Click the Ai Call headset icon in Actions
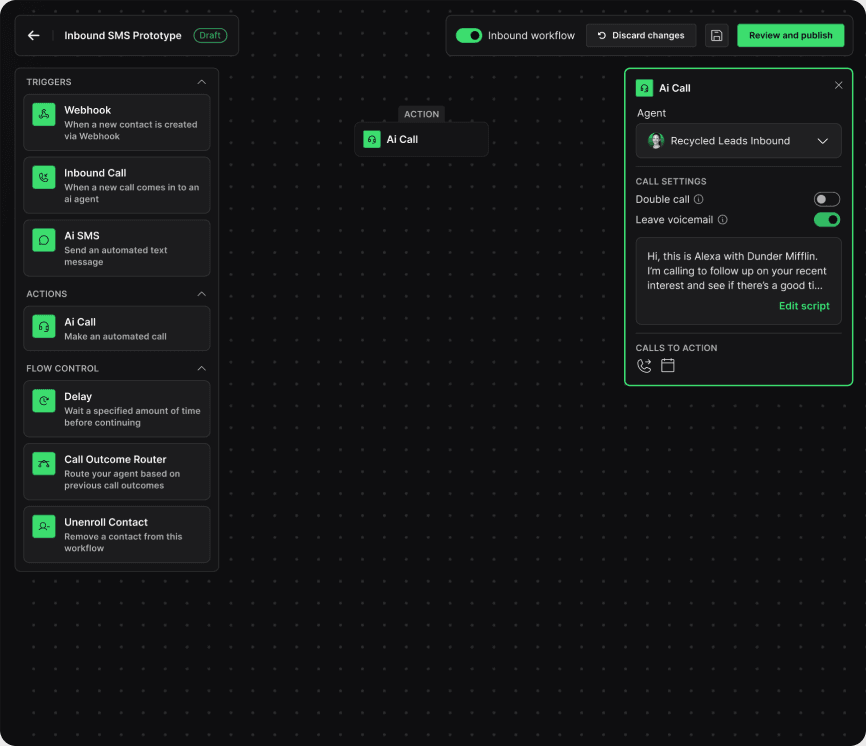This screenshot has width=866, height=746. pos(44,326)
